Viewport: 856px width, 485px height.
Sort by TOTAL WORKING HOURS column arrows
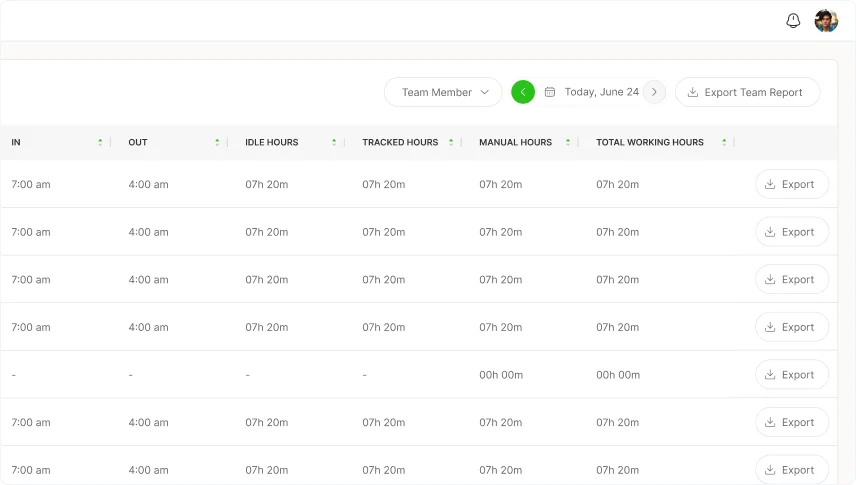(720, 142)
